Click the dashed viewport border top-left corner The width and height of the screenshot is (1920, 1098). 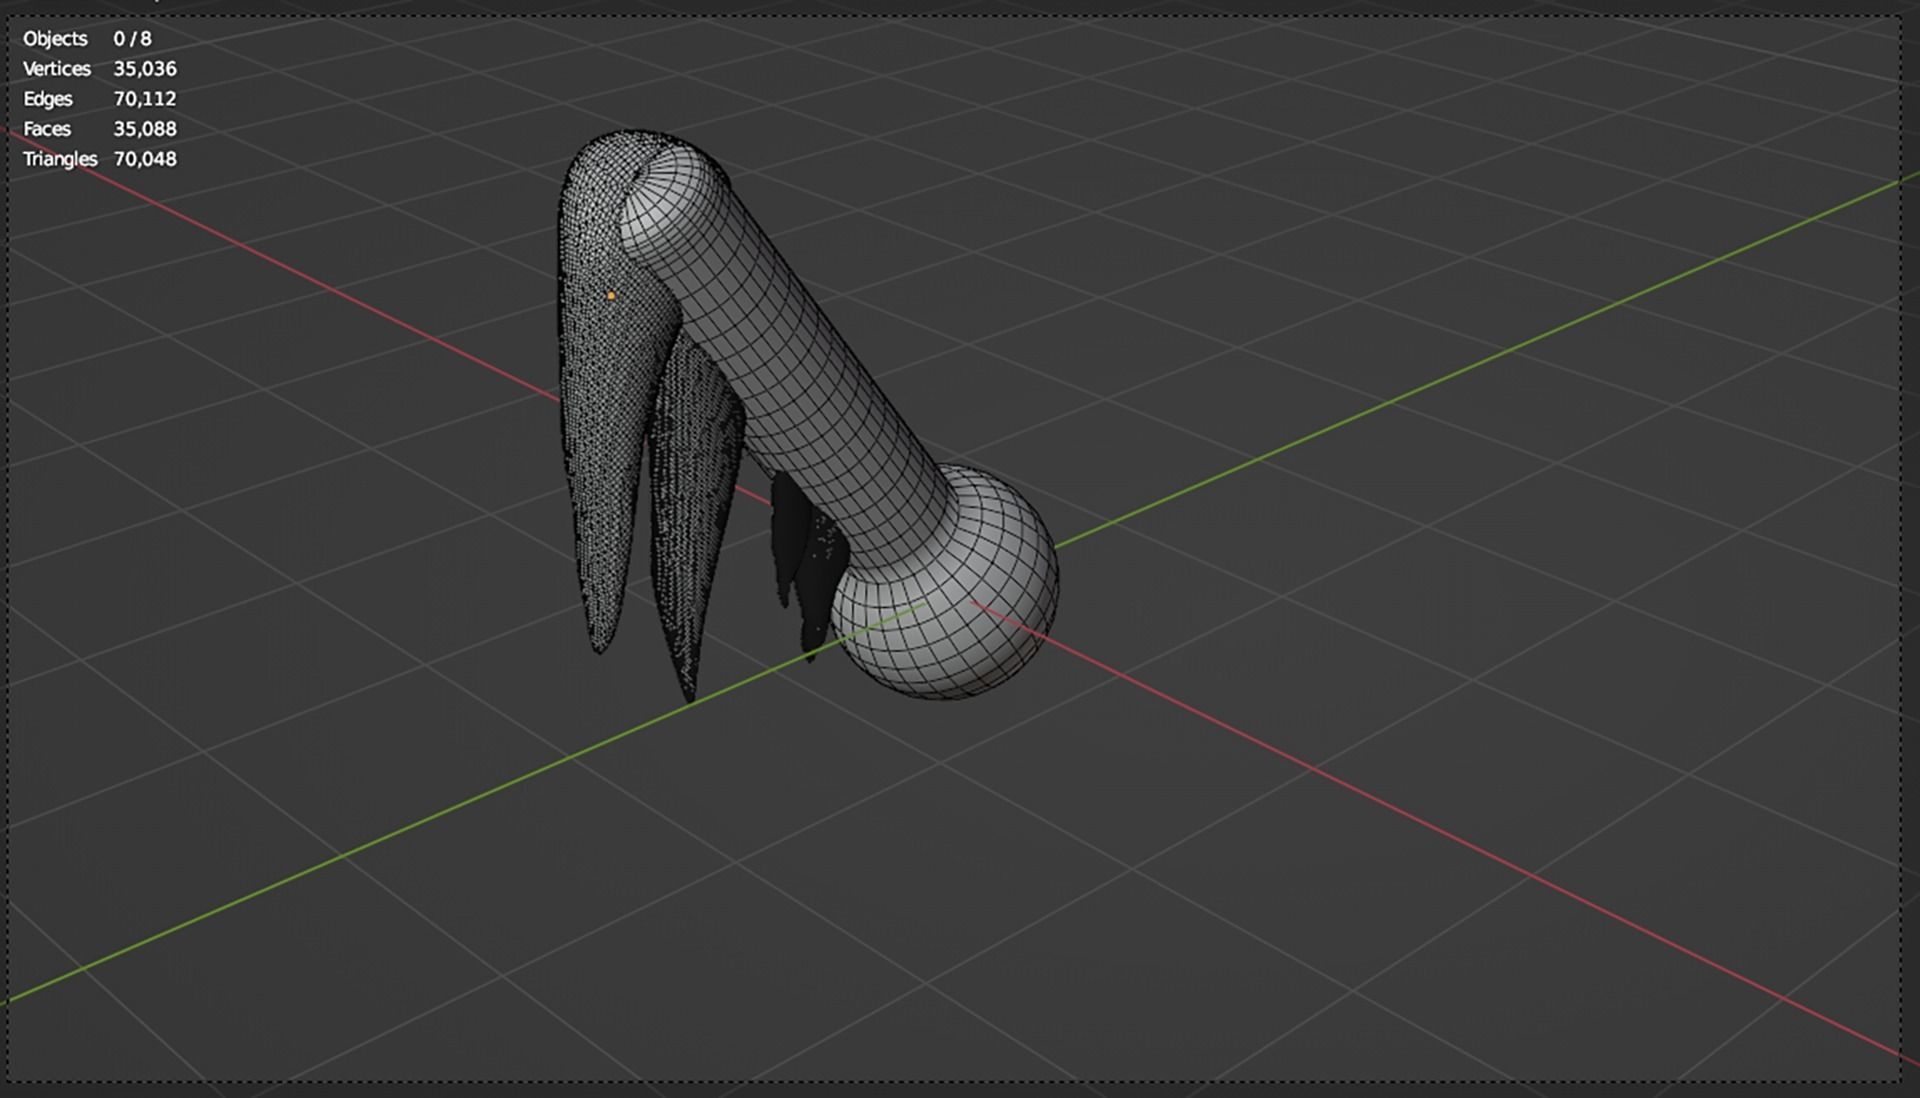coord(10,17)
